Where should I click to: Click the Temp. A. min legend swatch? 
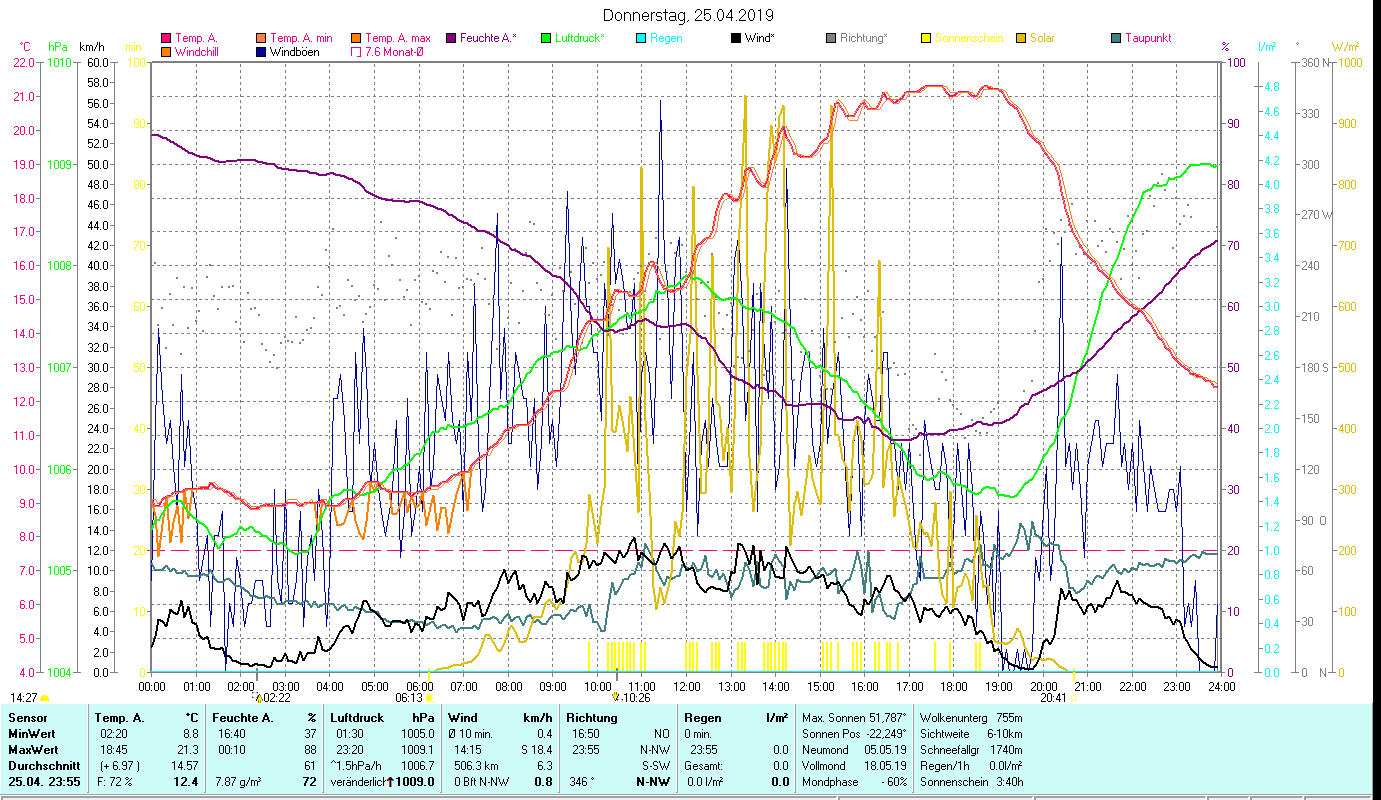(262, 38)
